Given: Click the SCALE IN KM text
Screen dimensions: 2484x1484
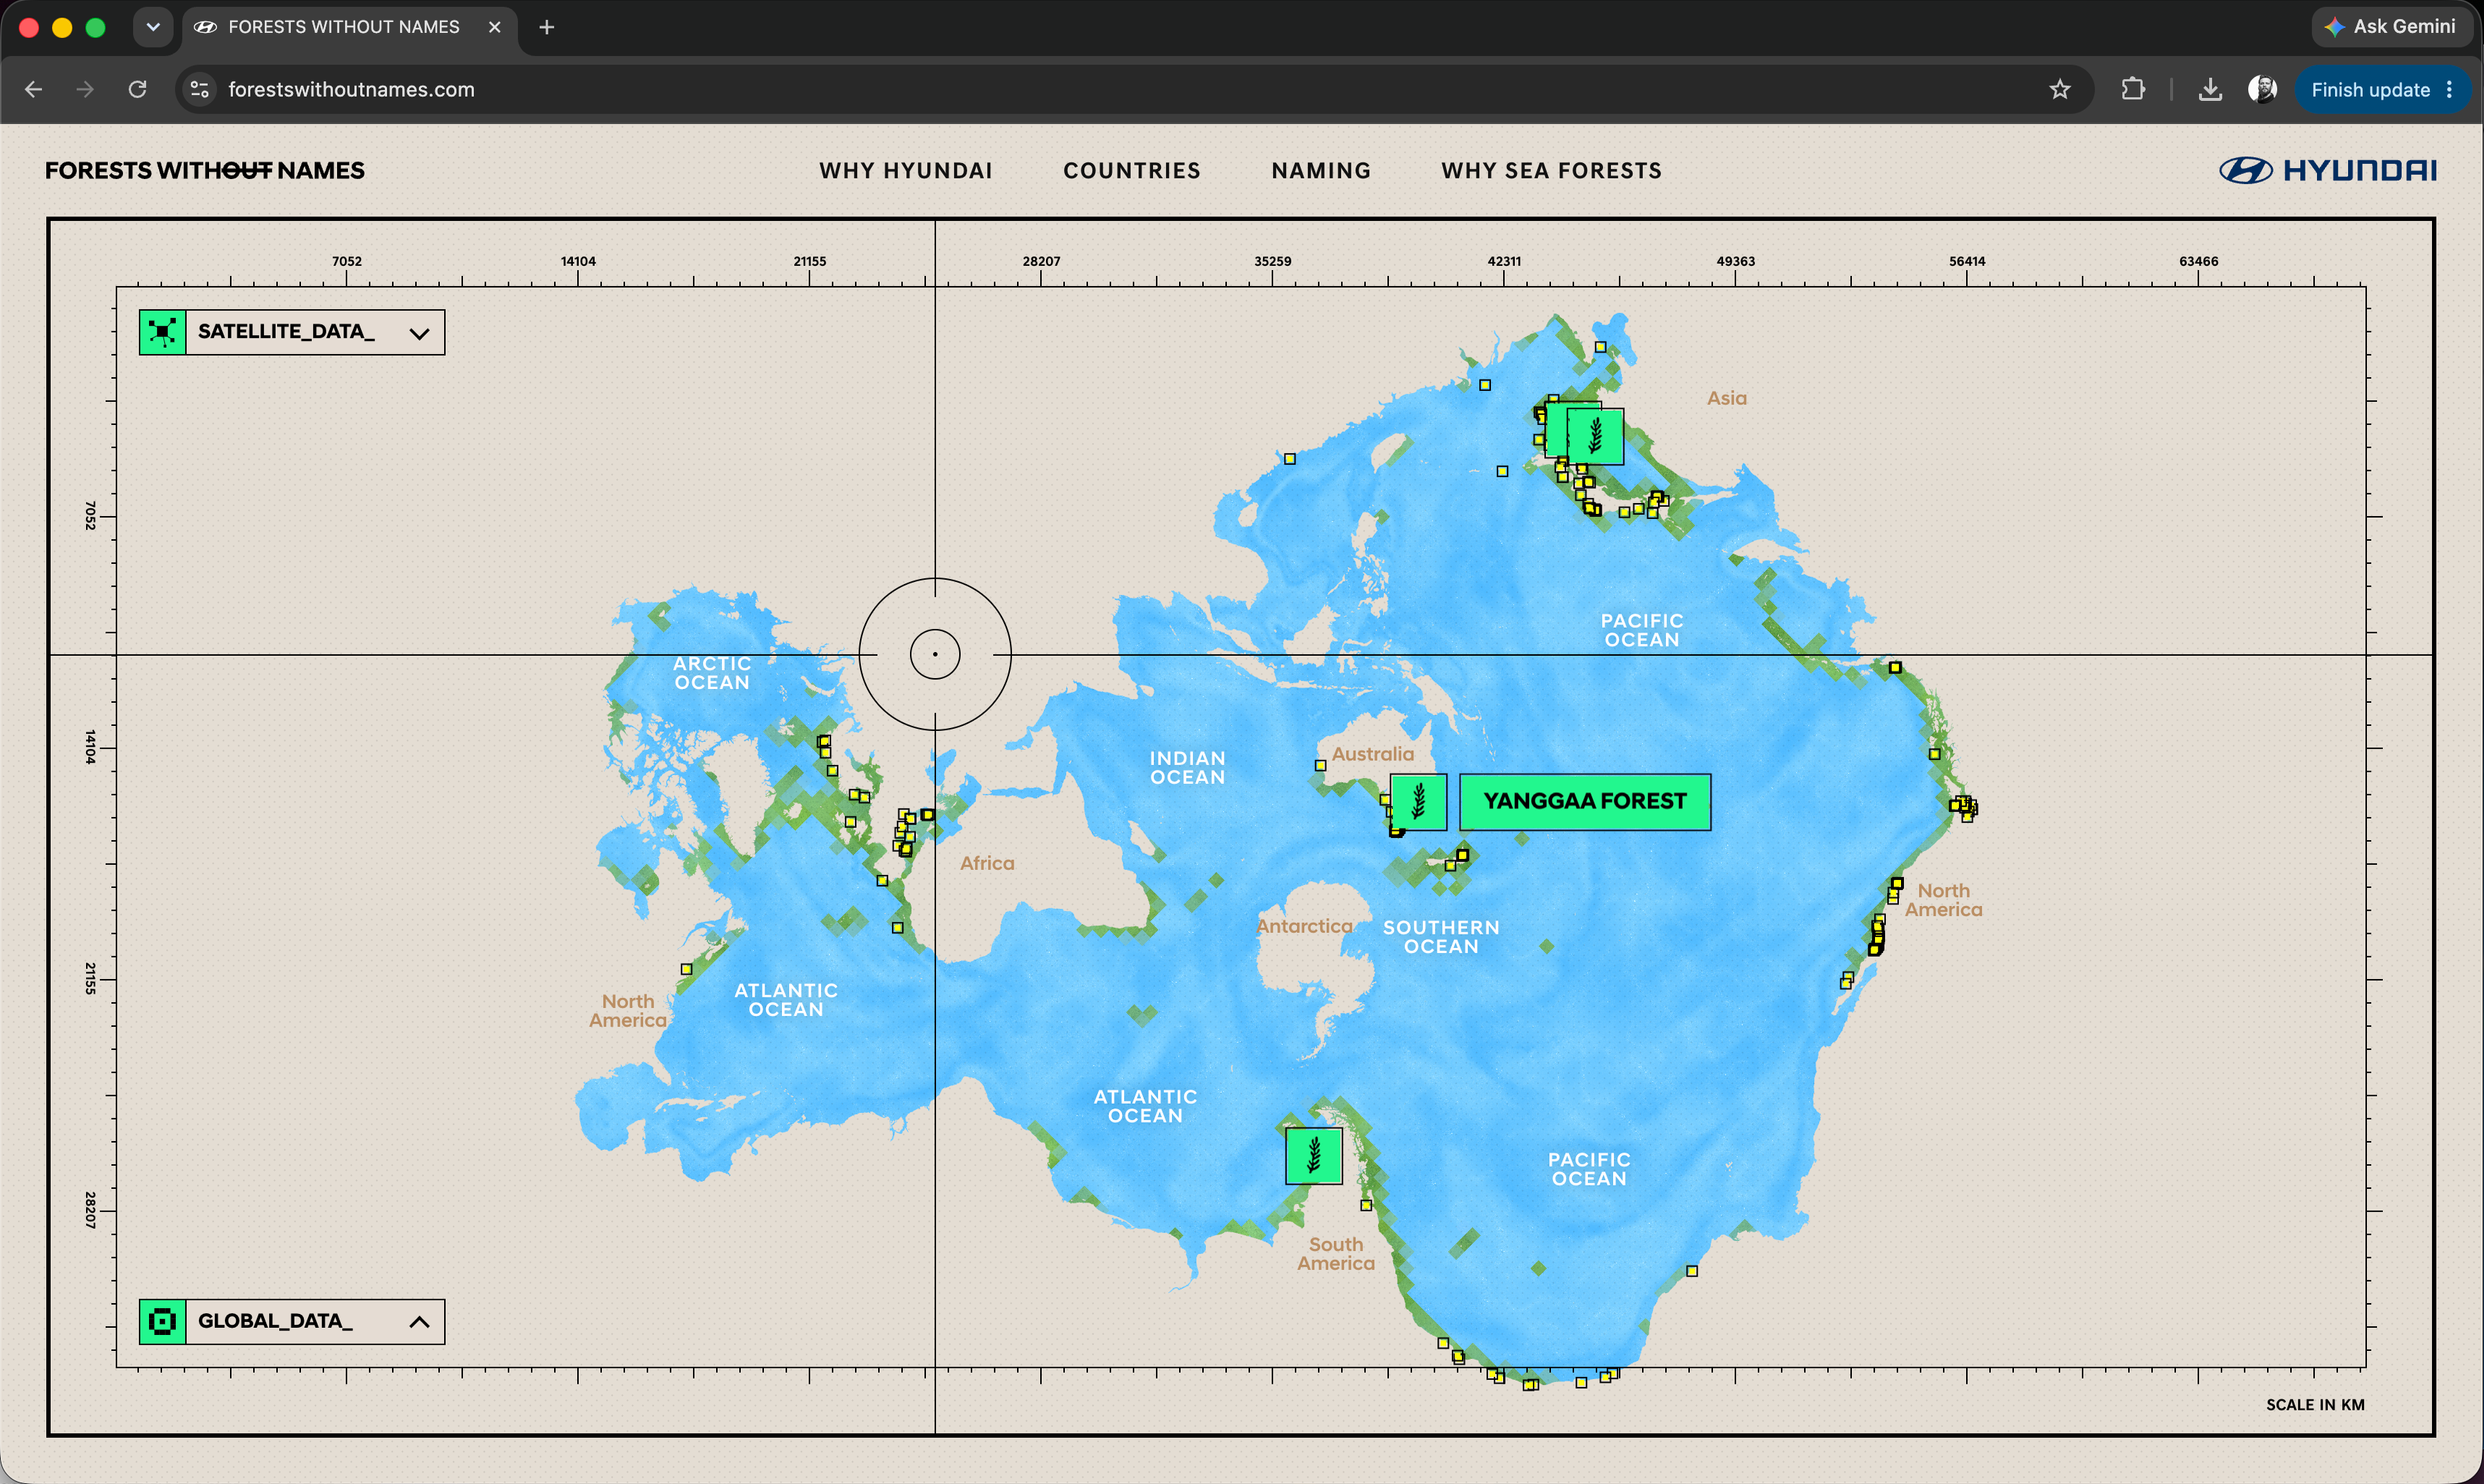Looking at the screenshot, I should point(2315,1405).
